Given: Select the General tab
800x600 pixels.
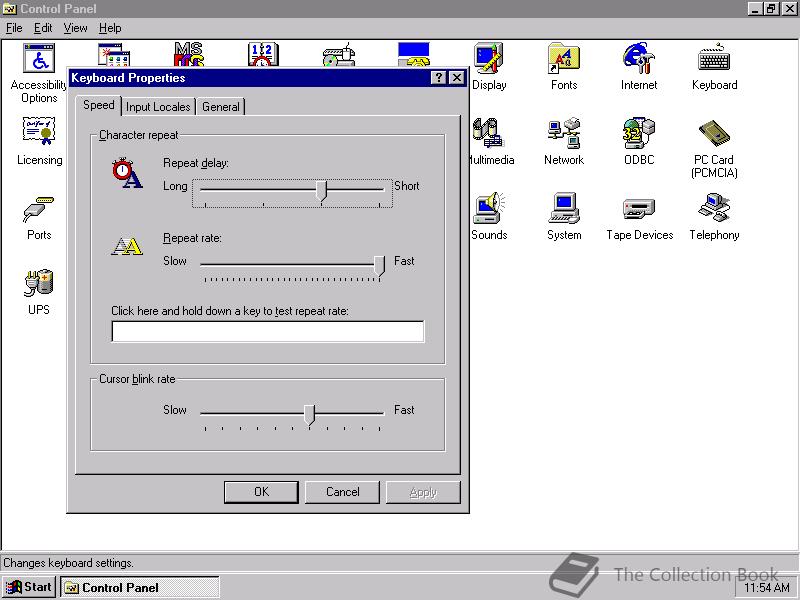Looking at the screenshot, I should tap(220, 106).
